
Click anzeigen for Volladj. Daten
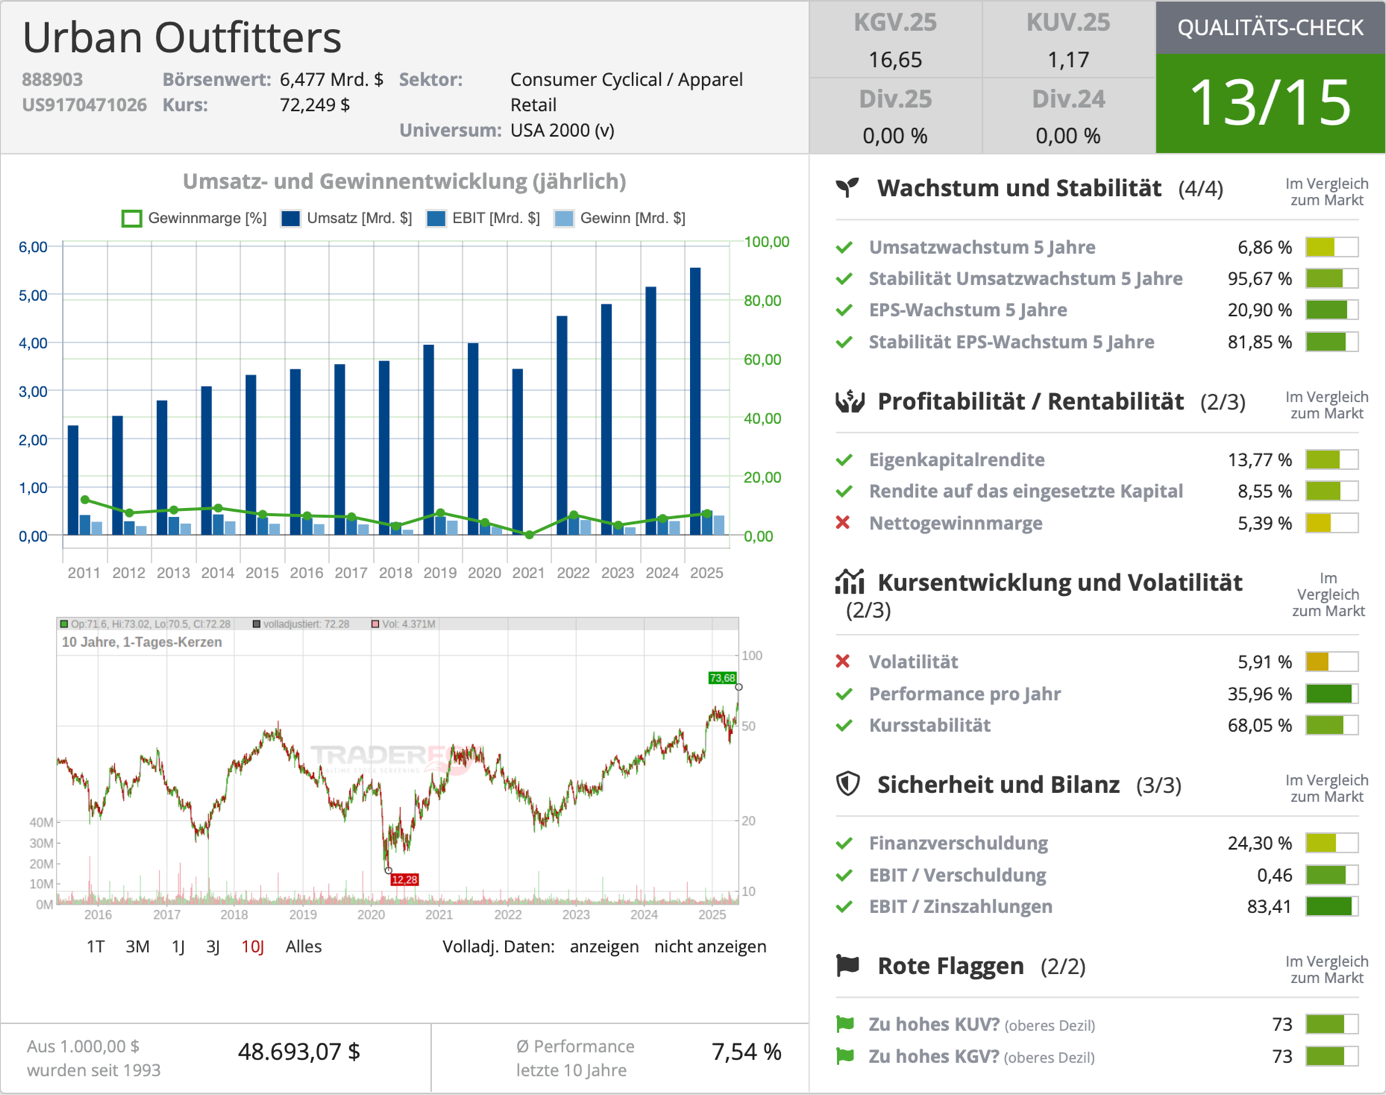click(604, 946)
